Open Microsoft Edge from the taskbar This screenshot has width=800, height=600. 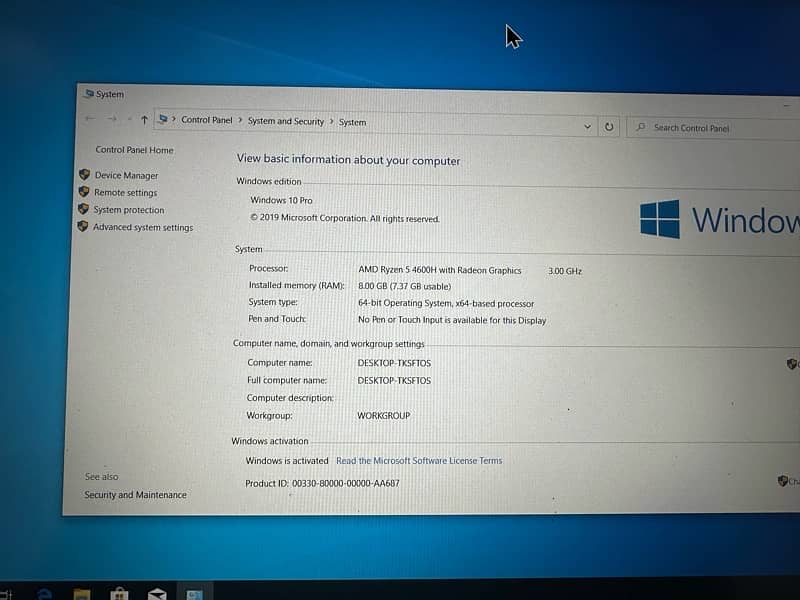click(x=45, y=594)
